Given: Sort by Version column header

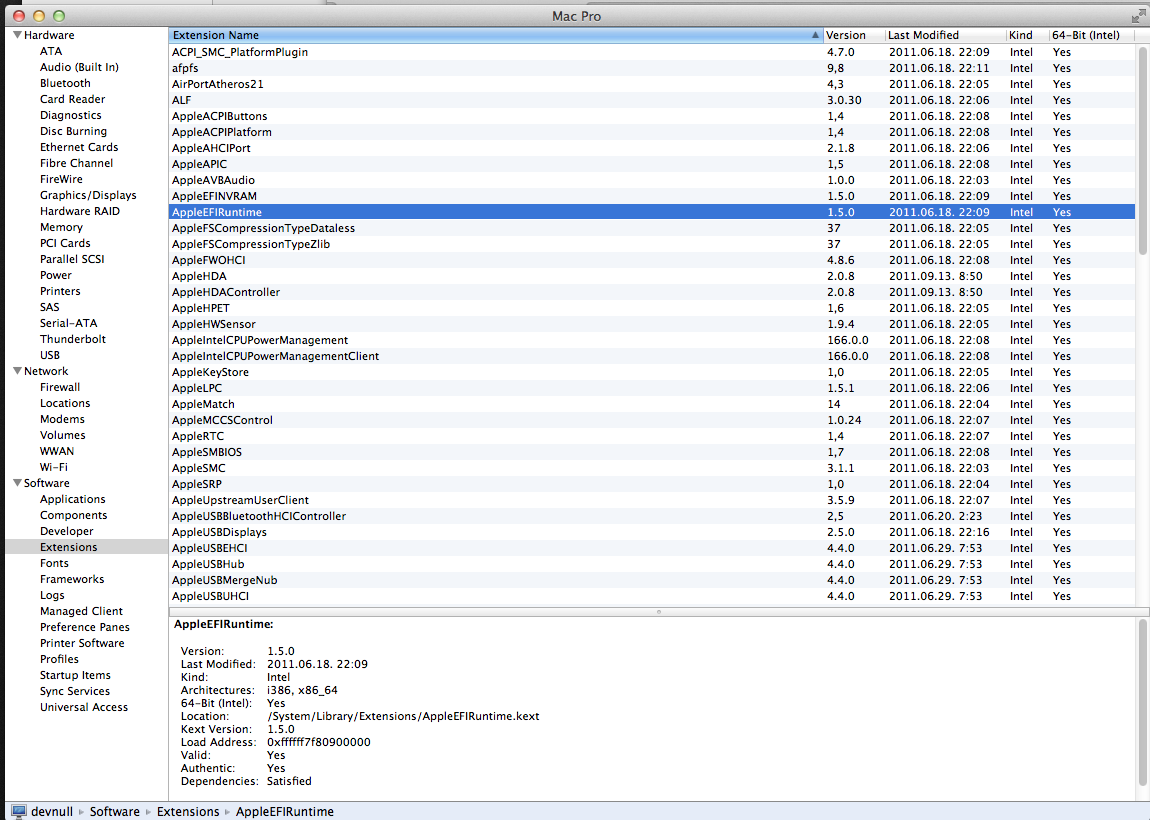Looking at the screenshot, I should 854,35.
